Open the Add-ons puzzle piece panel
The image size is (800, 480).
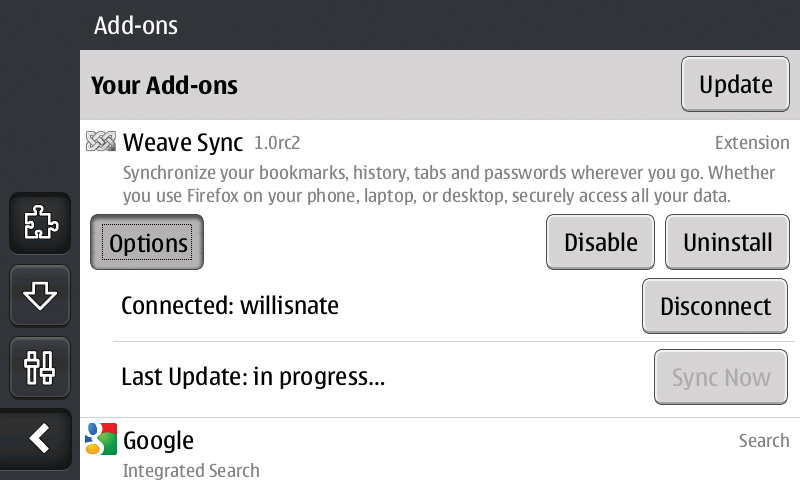40,223
